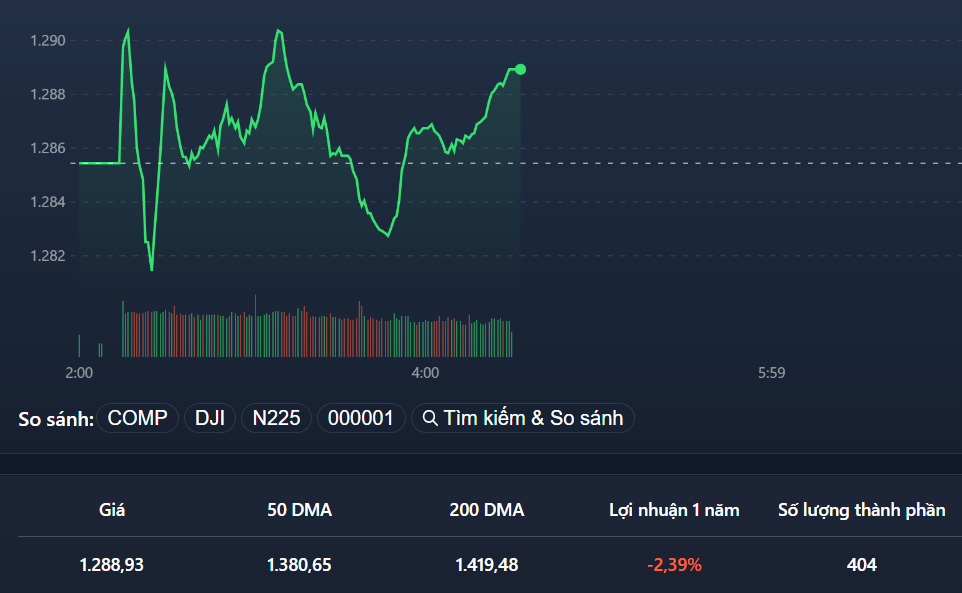Click the 'Số lượng thành phần' column header
Image resolution: width=962 pixels, height=593 pixels.
click(x=861, y=509)
